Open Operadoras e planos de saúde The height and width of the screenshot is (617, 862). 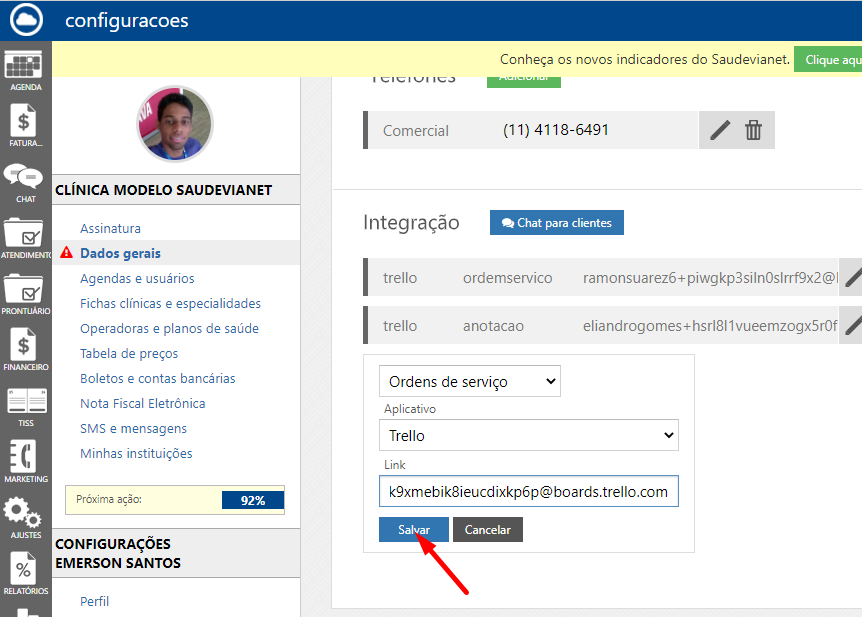click(x=169, y=328)
